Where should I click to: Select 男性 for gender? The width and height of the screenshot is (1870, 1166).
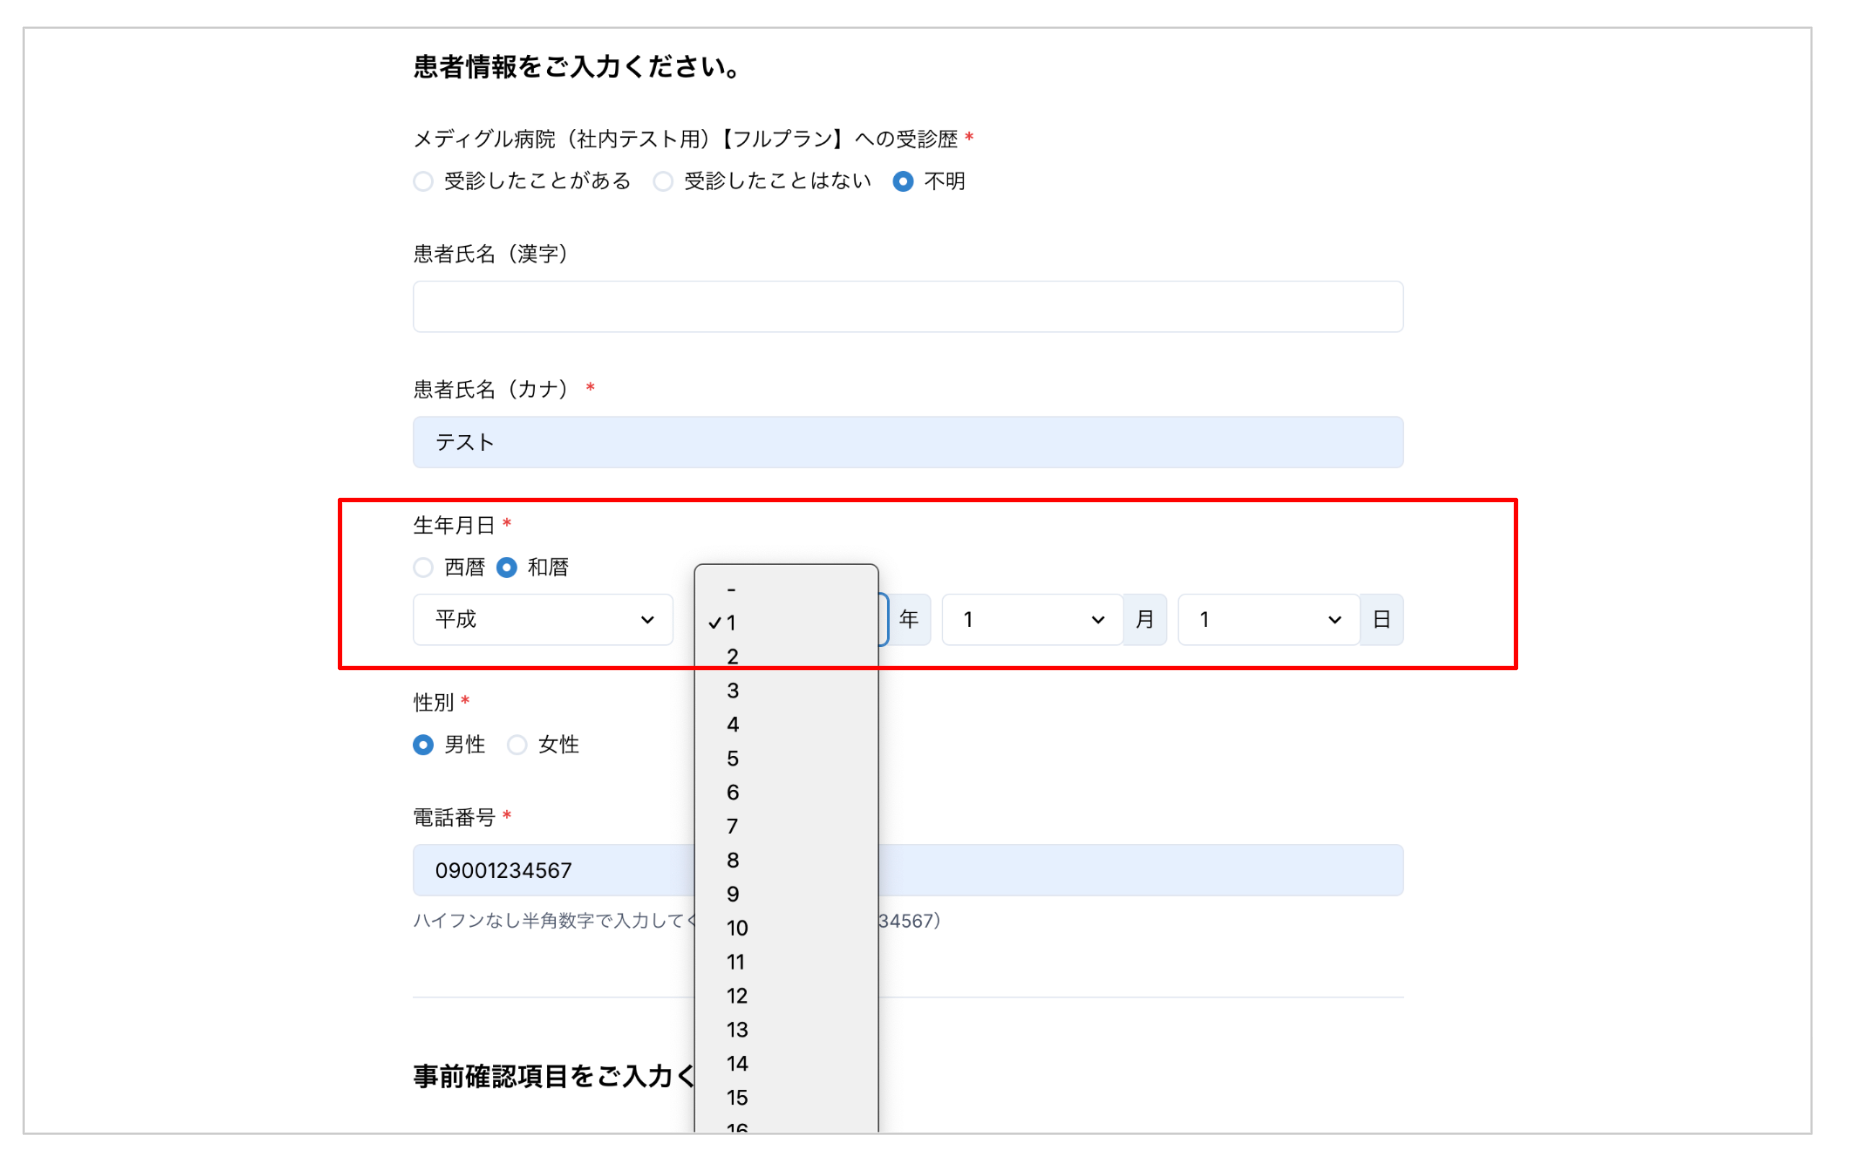point(423,745)
